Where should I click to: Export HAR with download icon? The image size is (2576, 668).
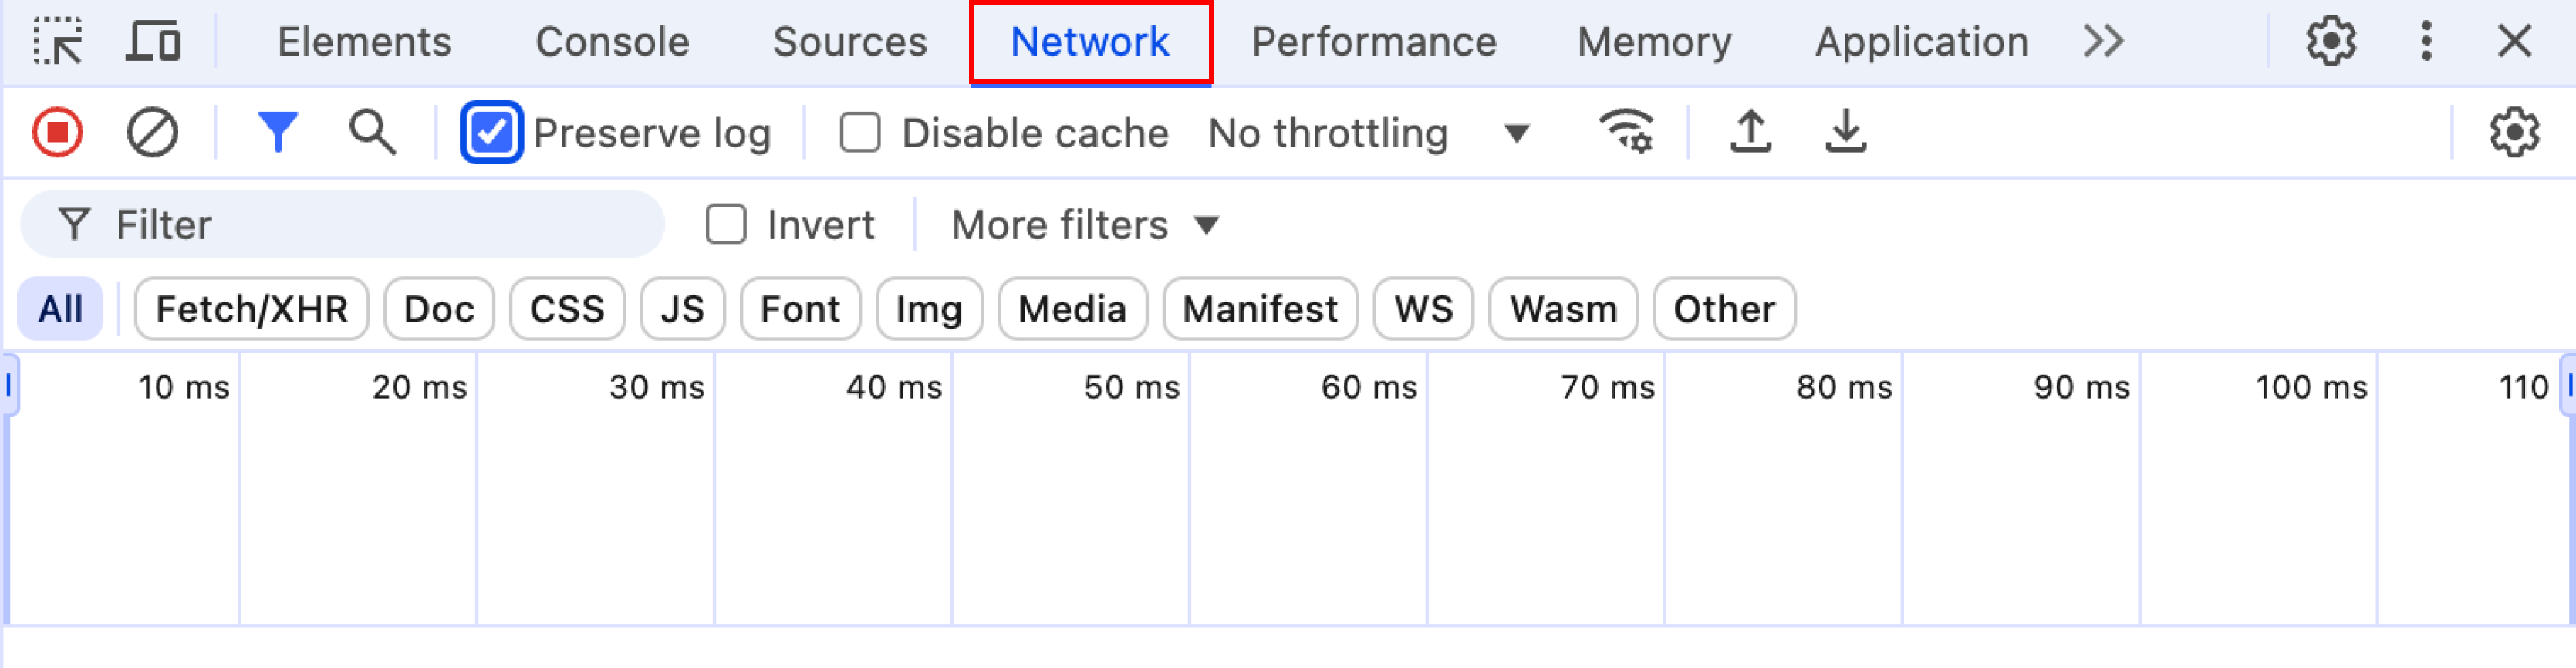point(1845,132)
